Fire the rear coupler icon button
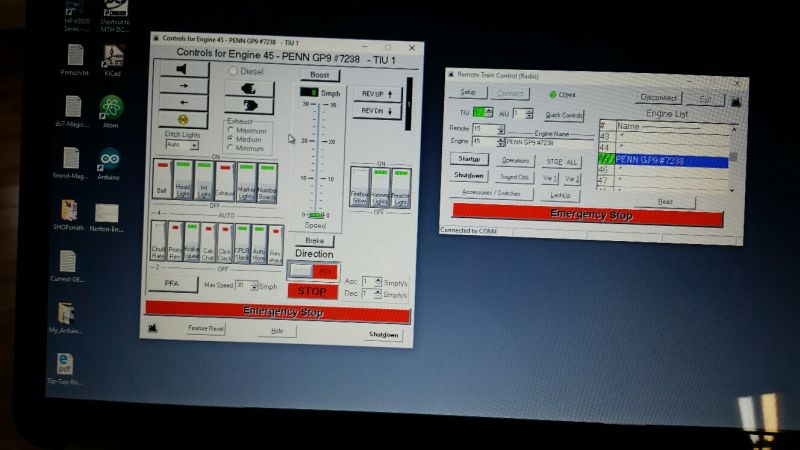The image size is (800, 450). point(249,106)
